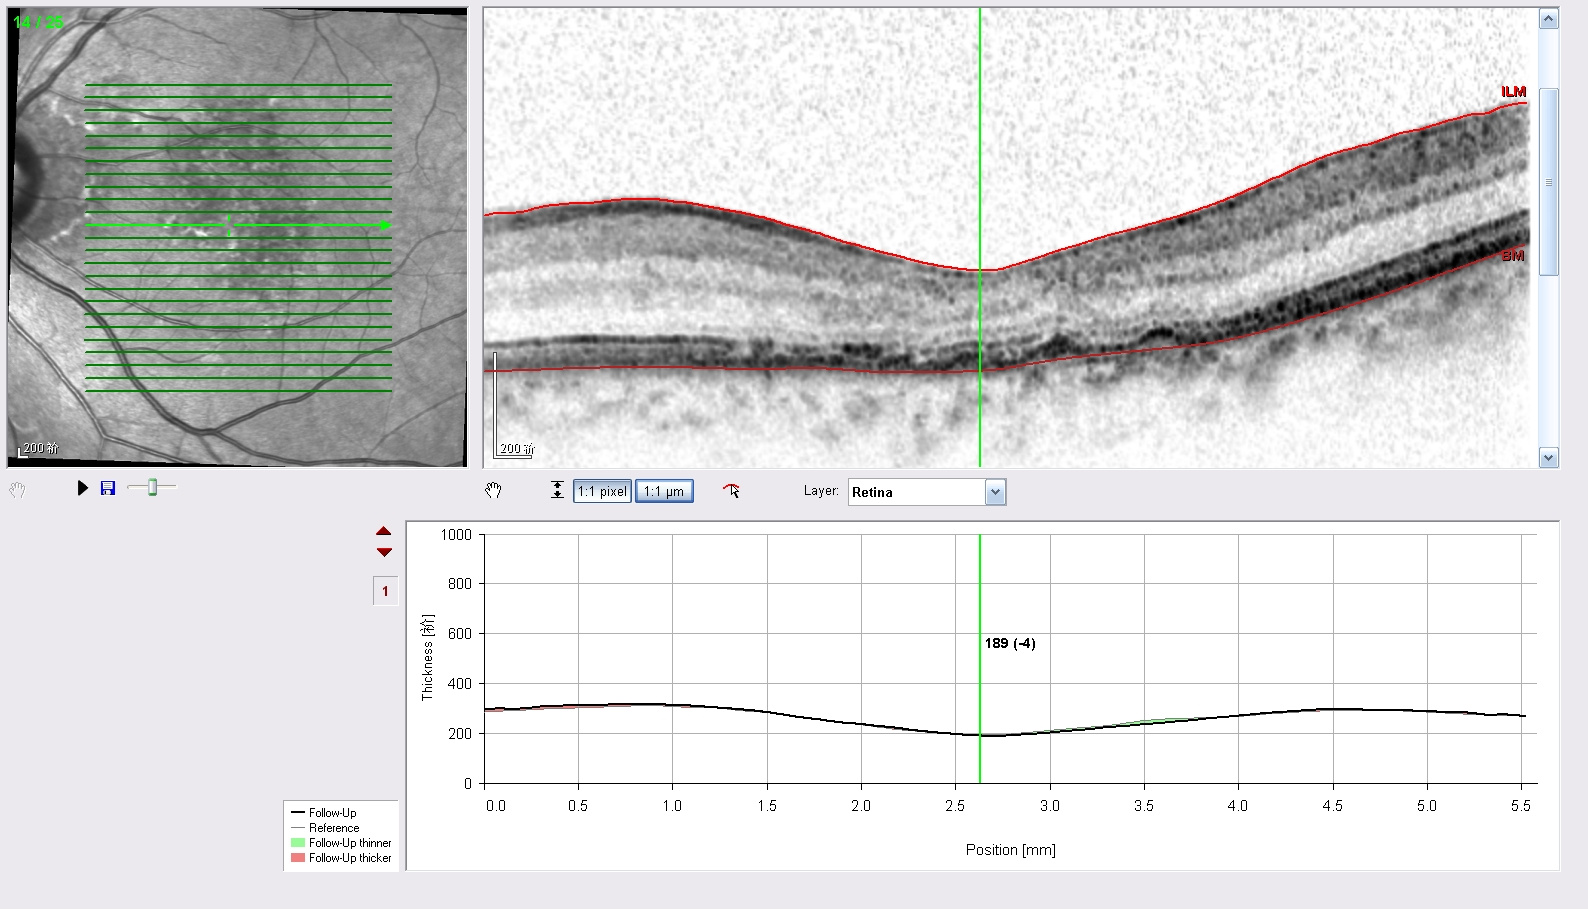This screenshot has height=909, width=1588.
Task: Click the OCT view scrollbar down arrow
Action: click(1549, 458)
